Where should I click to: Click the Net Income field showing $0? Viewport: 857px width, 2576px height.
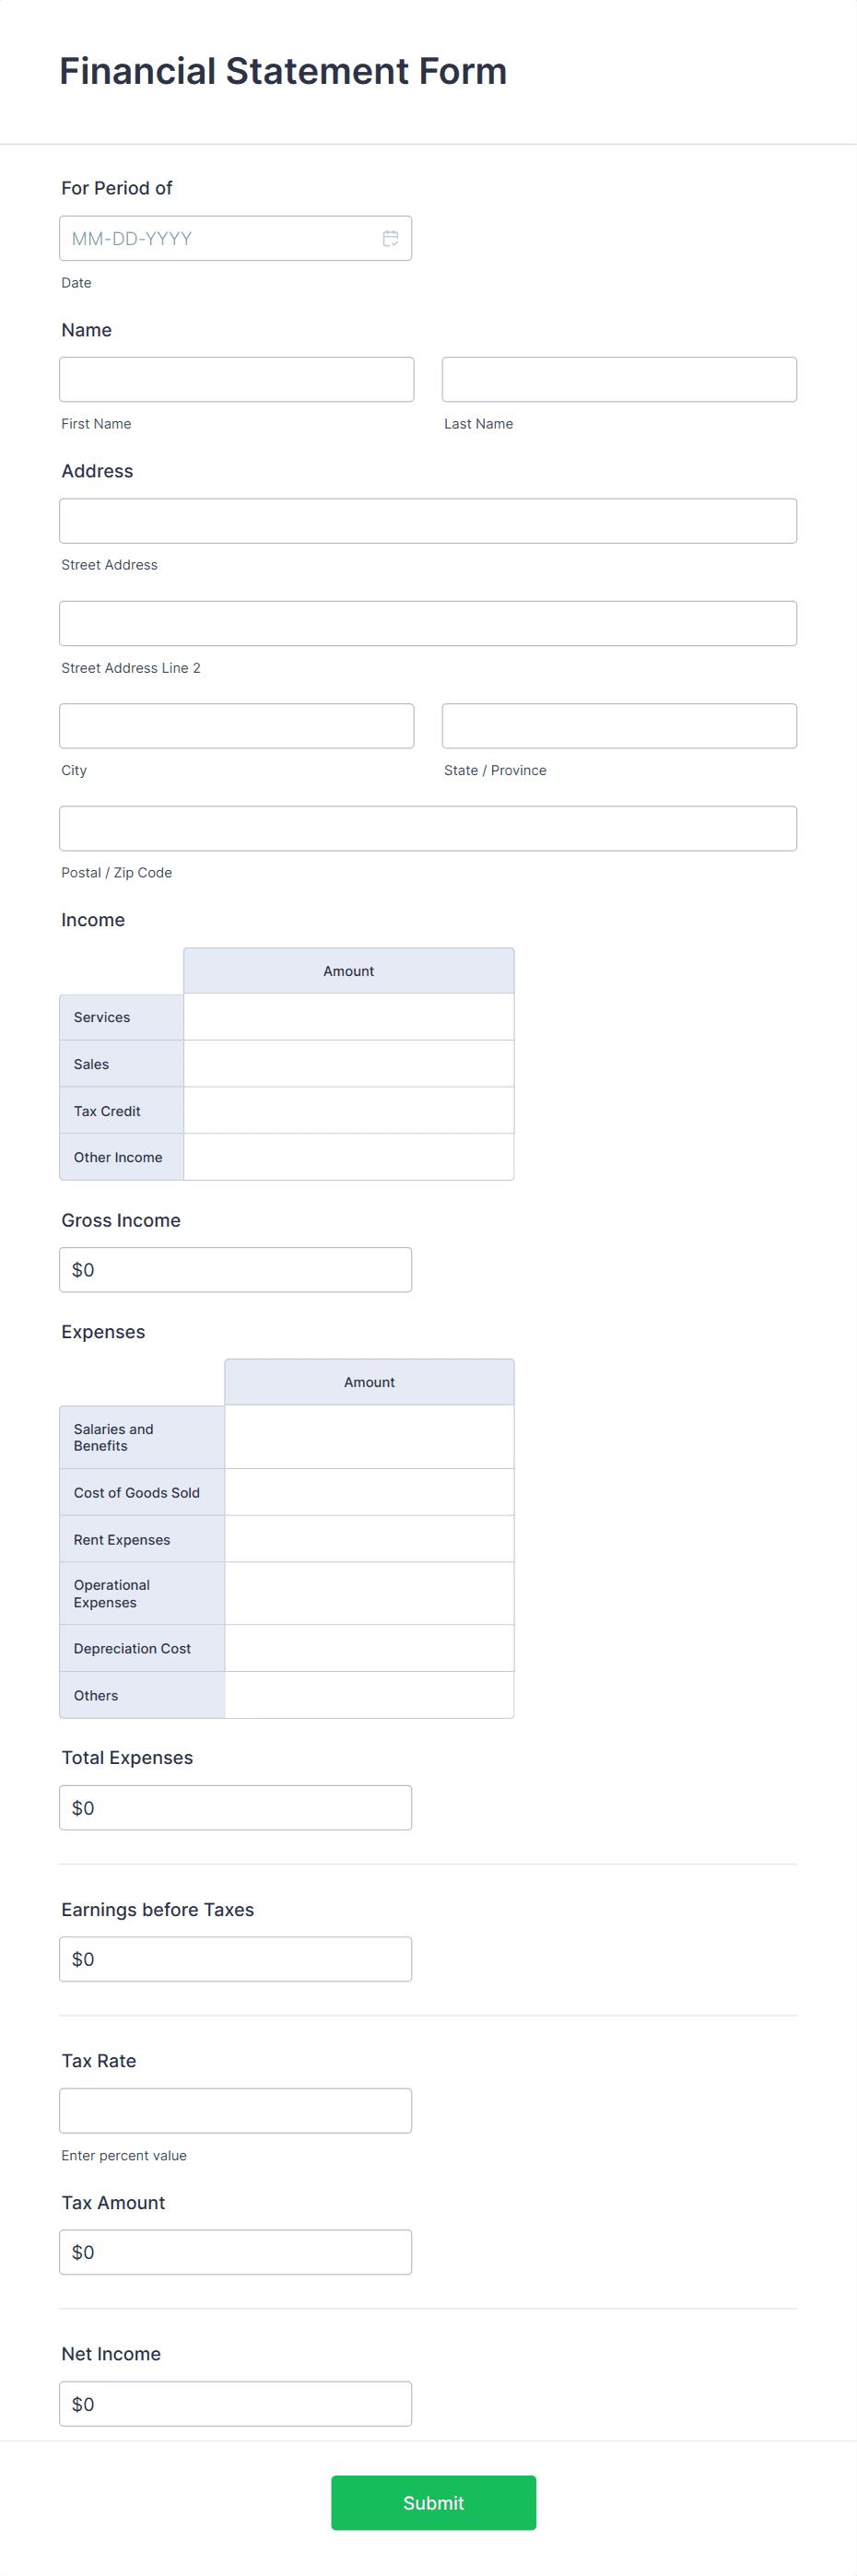[x=235, y=2403]
